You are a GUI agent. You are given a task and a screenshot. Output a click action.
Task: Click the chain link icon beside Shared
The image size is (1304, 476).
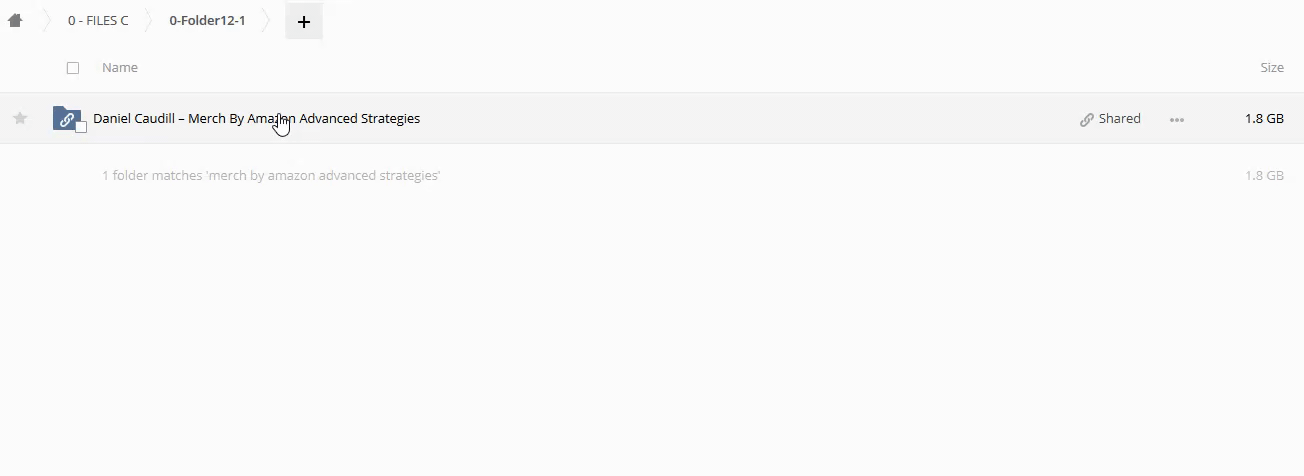(x=1087, y=119)
